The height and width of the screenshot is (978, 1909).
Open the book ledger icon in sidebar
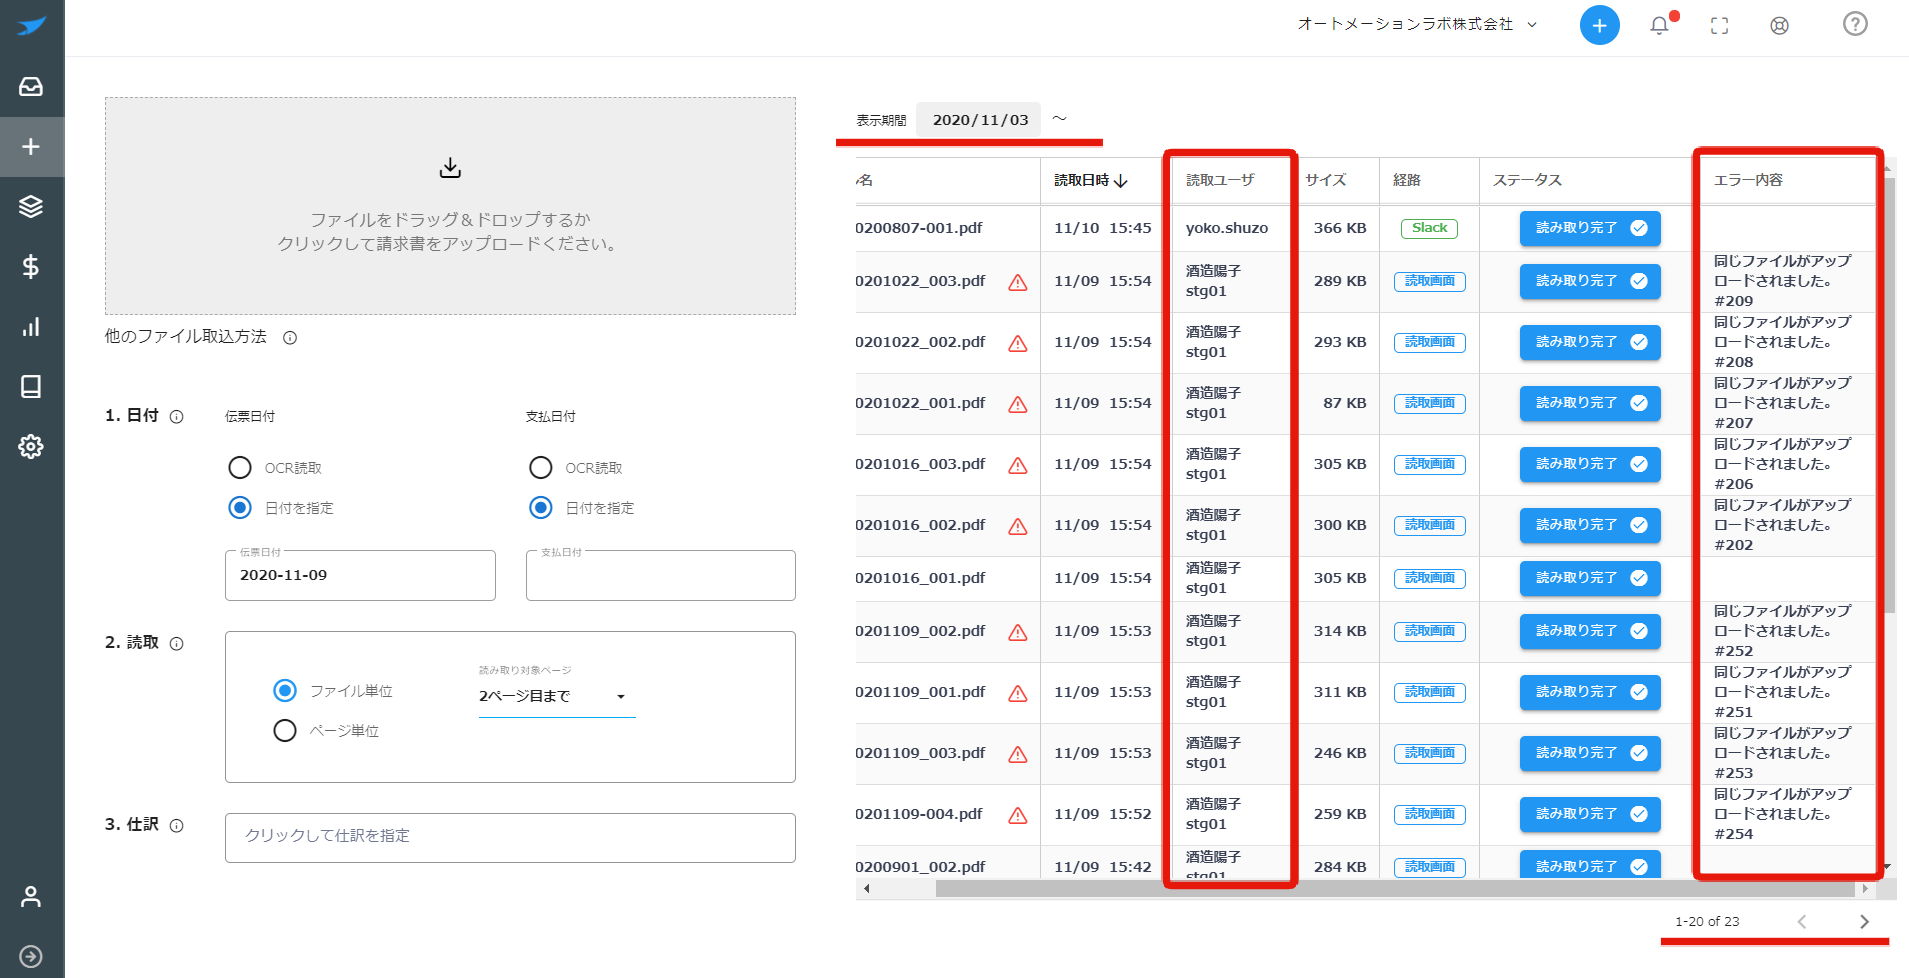pyautogui.click(x=31, y=387)
